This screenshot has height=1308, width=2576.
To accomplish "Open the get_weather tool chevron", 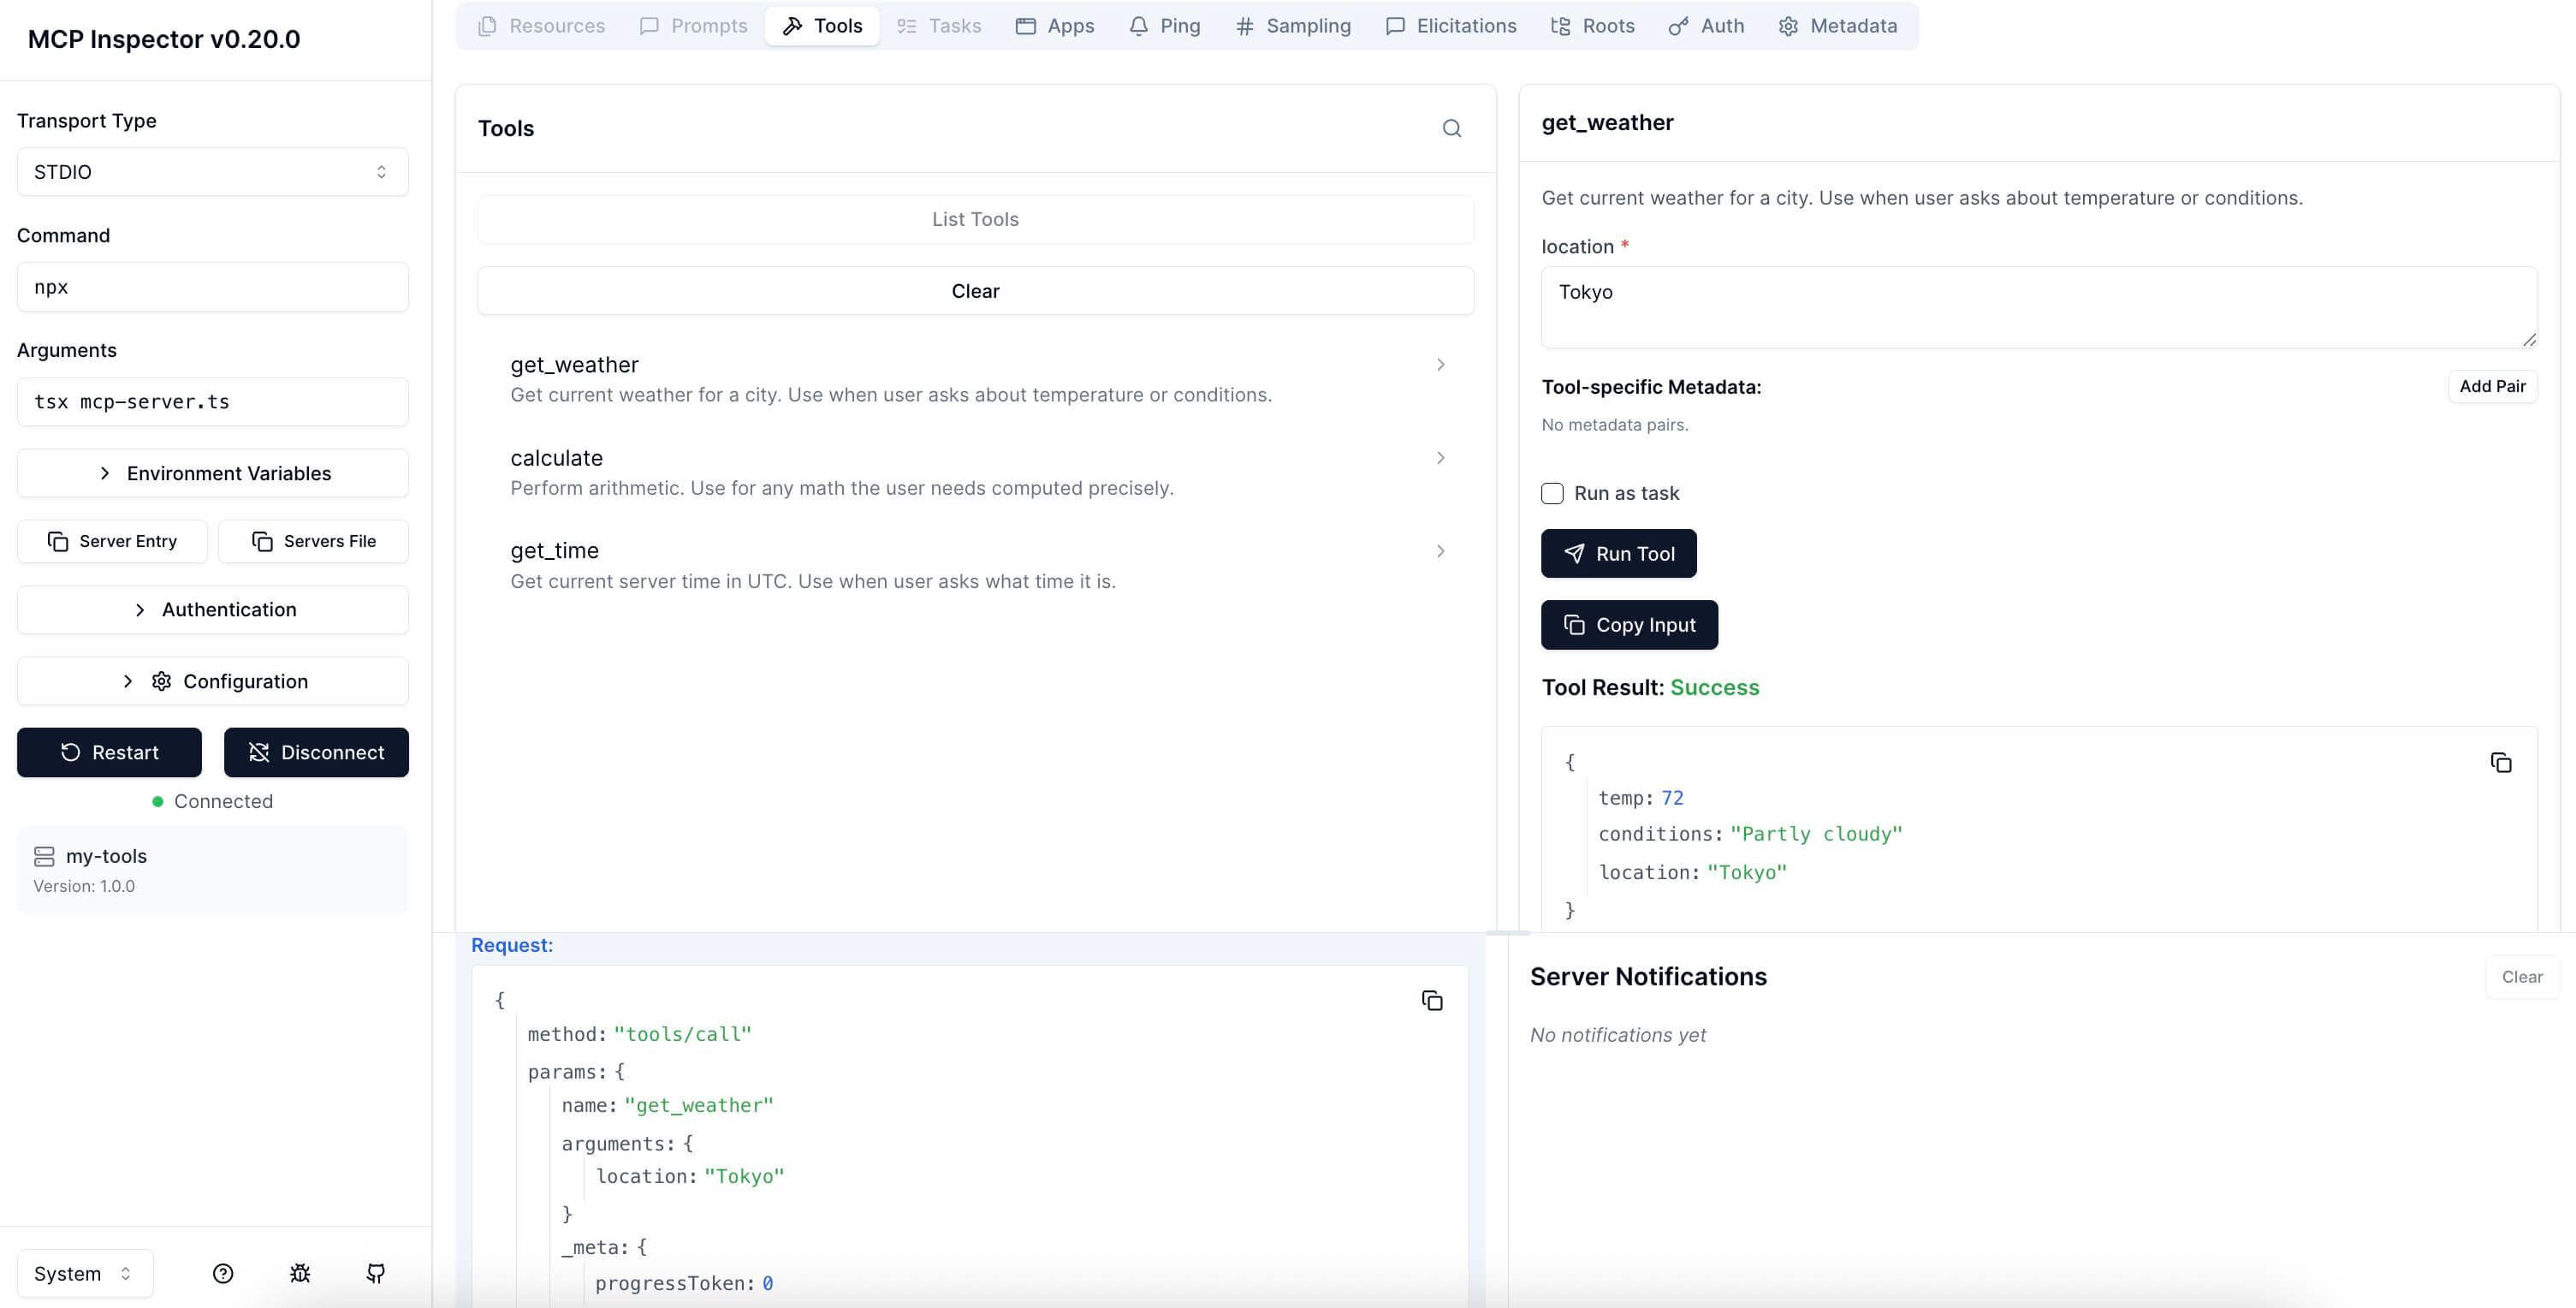I will point(1440,365).
